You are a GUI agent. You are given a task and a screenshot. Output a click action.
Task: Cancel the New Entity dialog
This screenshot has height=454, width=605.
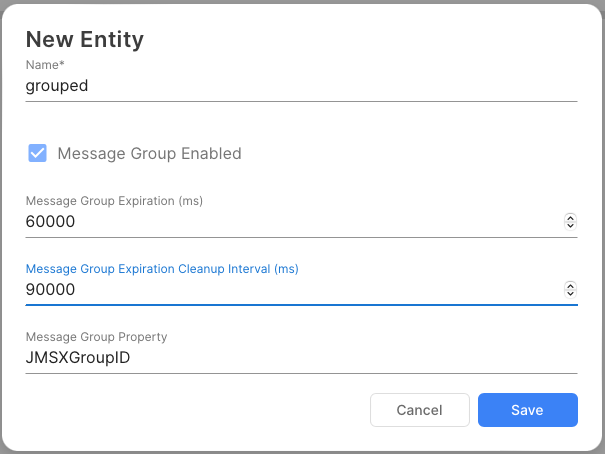[419, 410]
